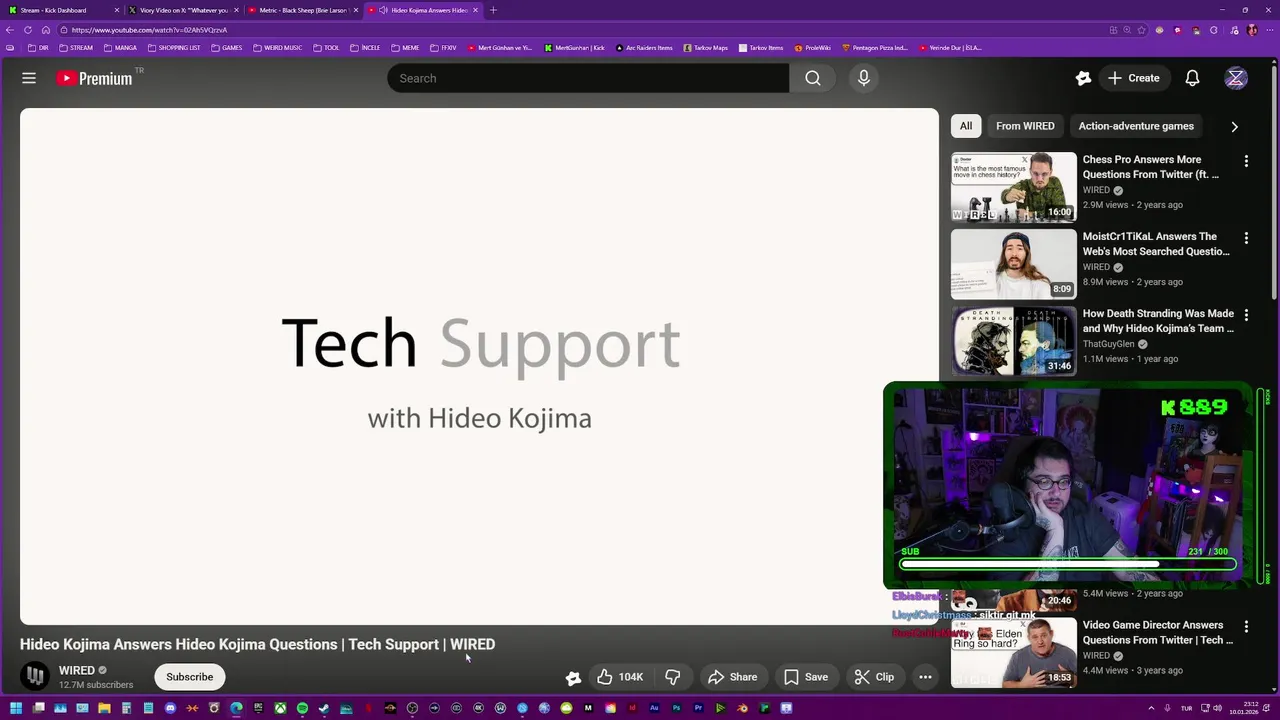Select the From WIRED filter chip
The image size is (1280, 720).
1025,126
